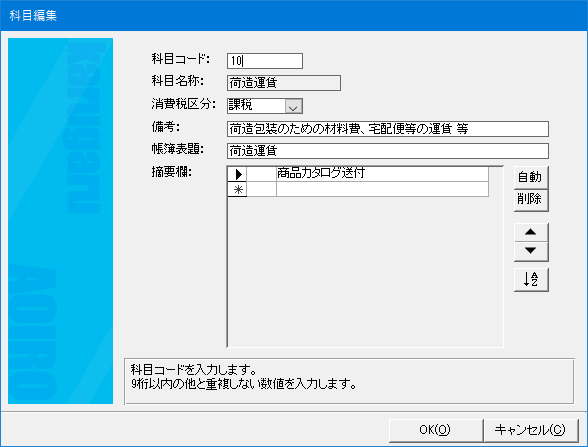Image resolution: width=588 pixels, height=447 pixels.
Task: Focus the 科目コード input field
Action: click(265, 61)
